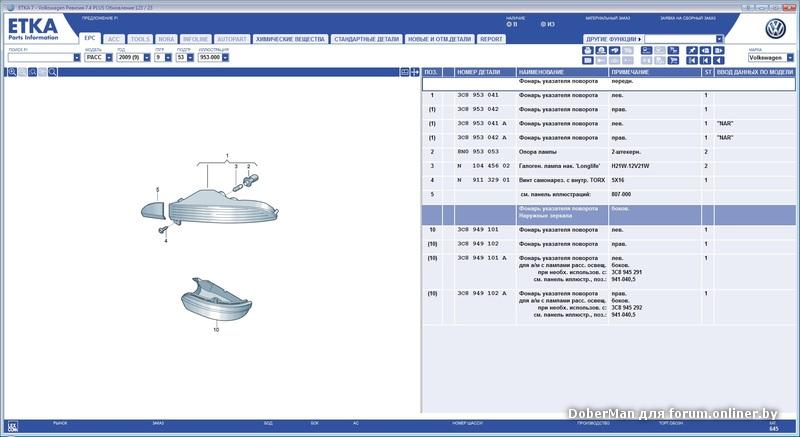This screenshot has width=800, height=437.
Task: Click the Volkswagen logo at top right
Action: (776, 29)
